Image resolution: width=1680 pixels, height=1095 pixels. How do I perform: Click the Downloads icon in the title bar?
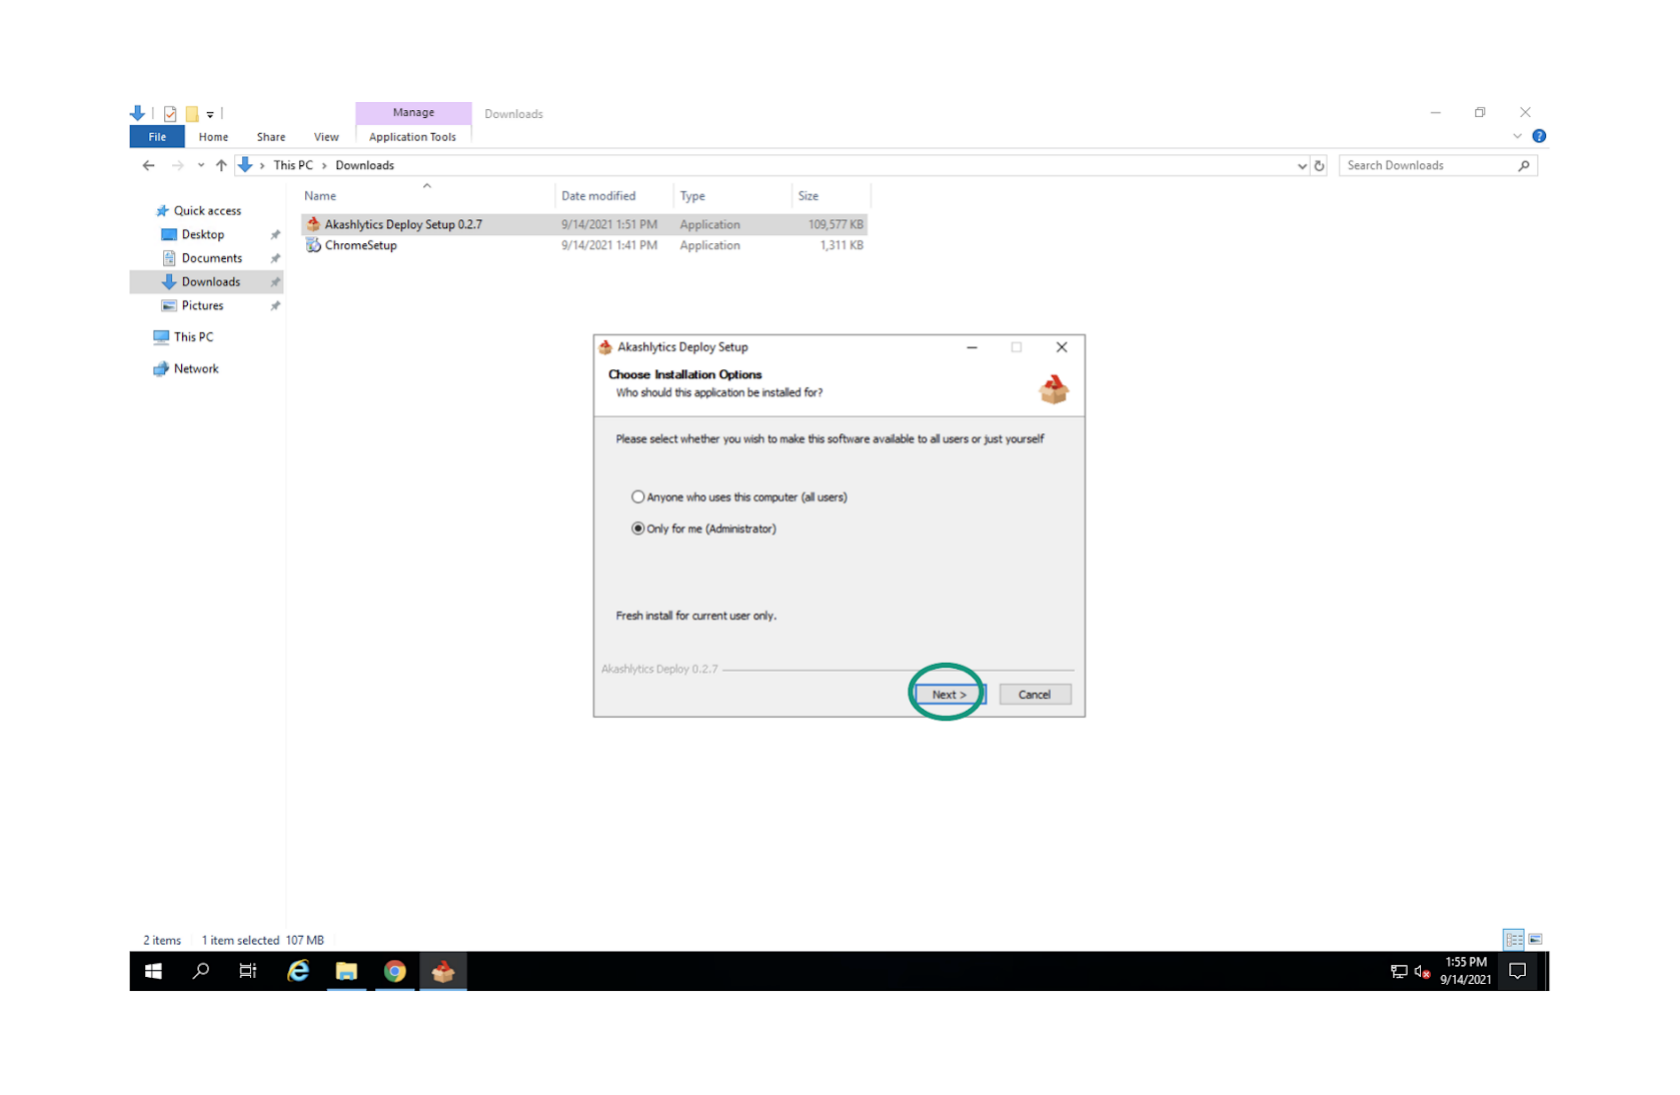[x=138, y=114]
